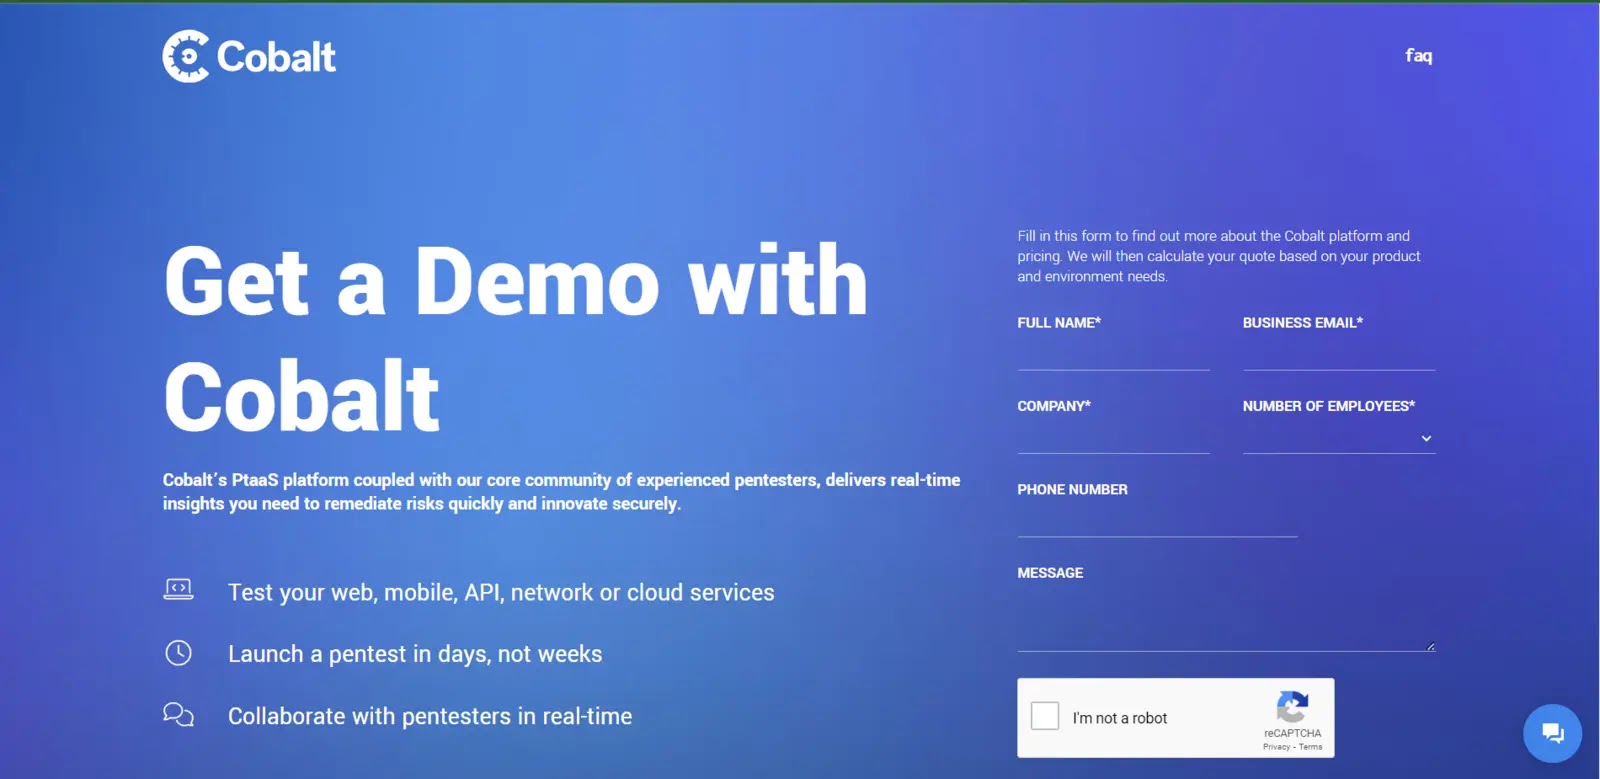Open the reCAPTCHA Terms link
The width and height of the screenshot is (1600, 779).
coord(1311,747)
